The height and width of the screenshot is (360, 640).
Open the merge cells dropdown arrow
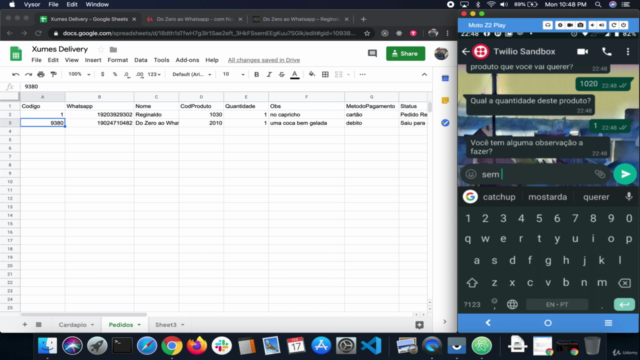[x=348, y=74]
